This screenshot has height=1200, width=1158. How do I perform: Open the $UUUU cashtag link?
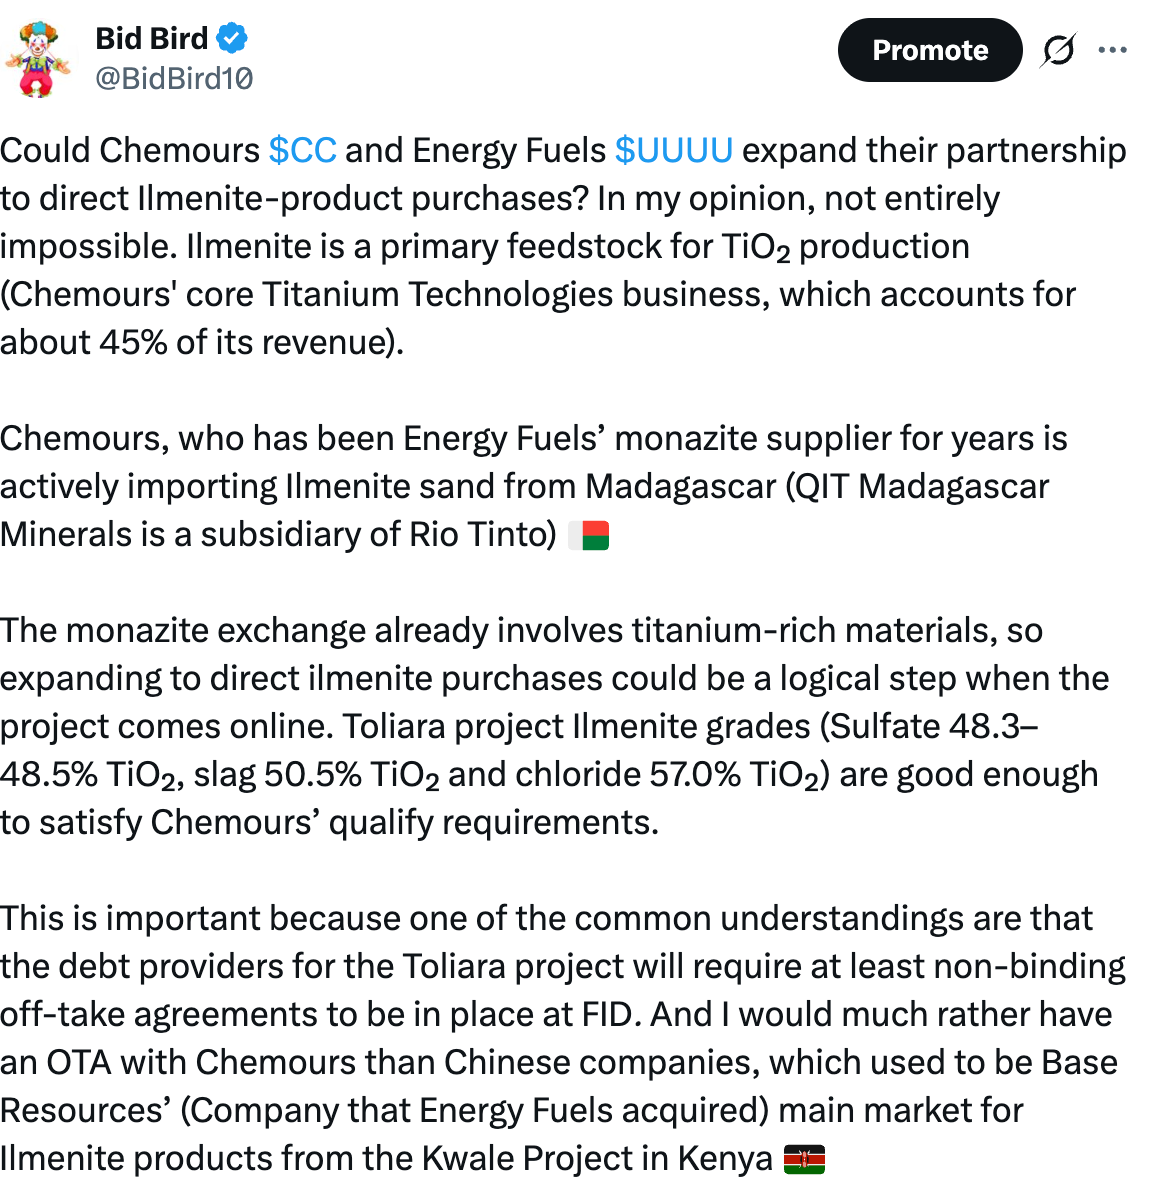(673, 150)
